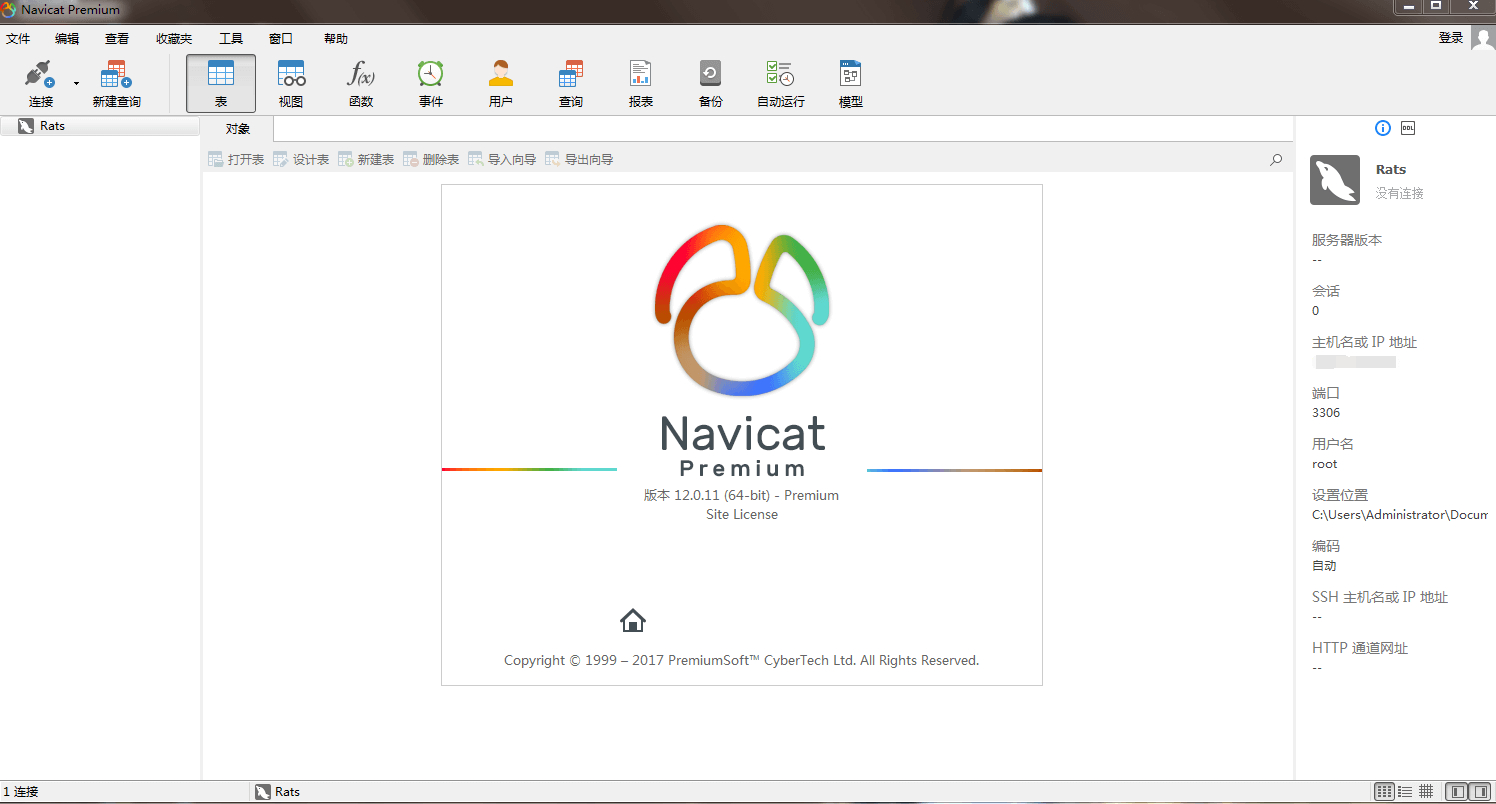Viewport: 1496px width, 804px height.
Task: Click the user avatar icon near 登录
Action: [1481, 39]
